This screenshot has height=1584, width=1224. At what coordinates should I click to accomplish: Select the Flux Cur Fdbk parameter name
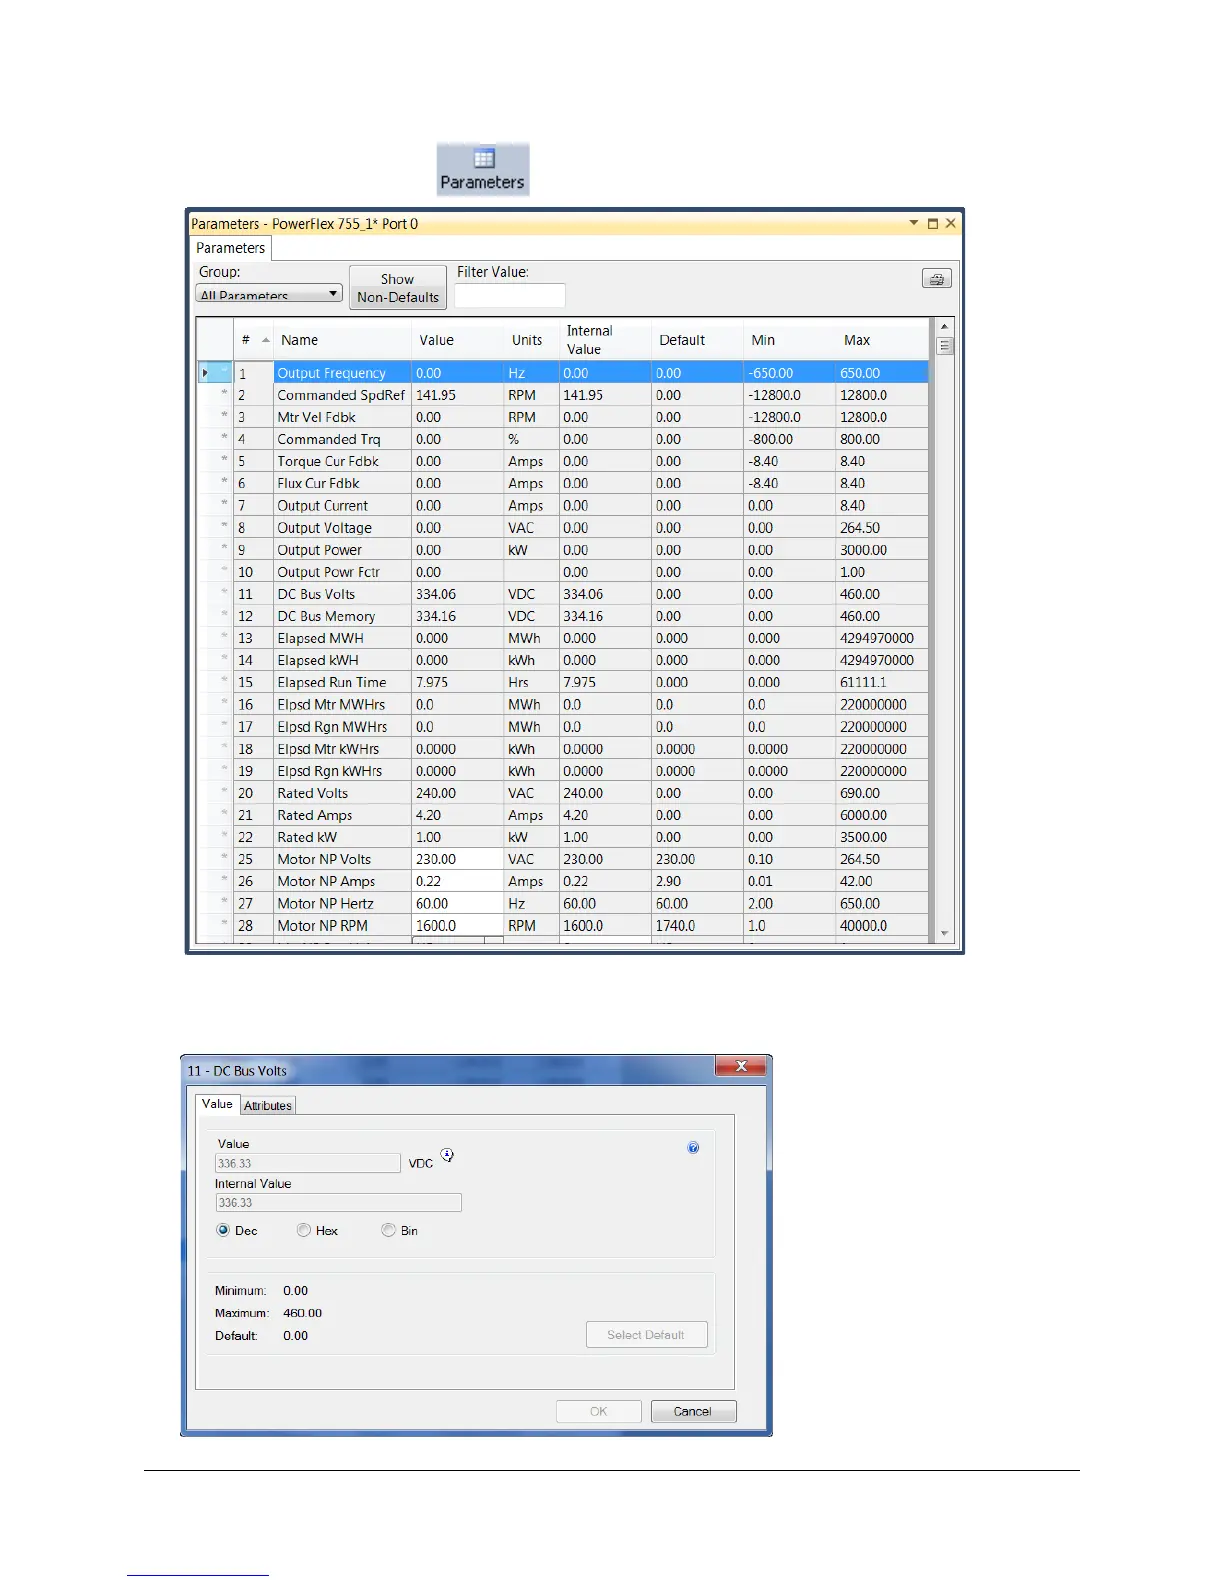[318, 483]
